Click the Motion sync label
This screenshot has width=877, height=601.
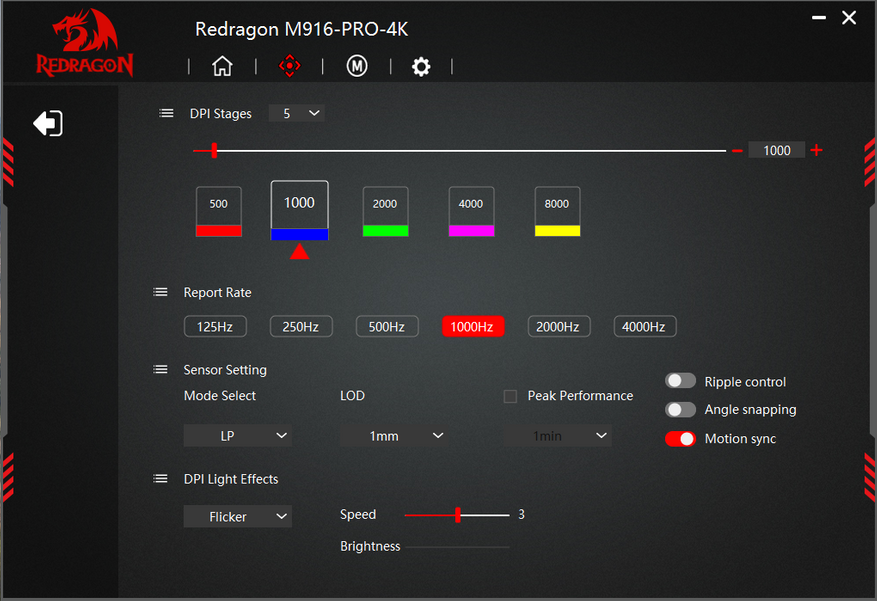pos(740,439)
